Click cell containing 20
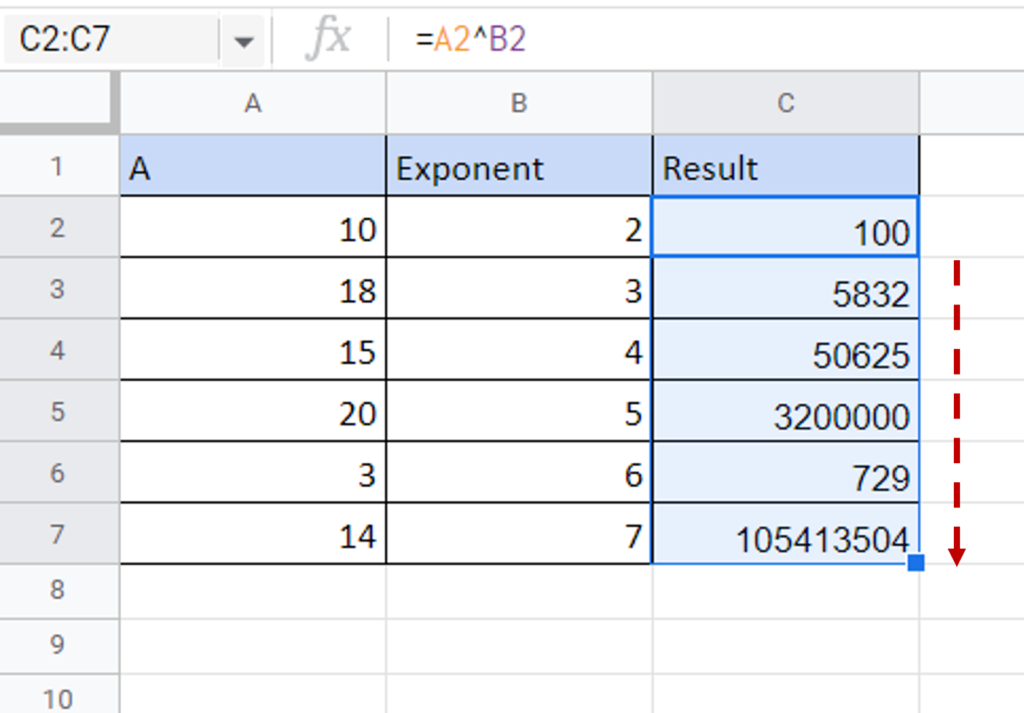This screenshot has width=1024, height=713. click(253, 411)
